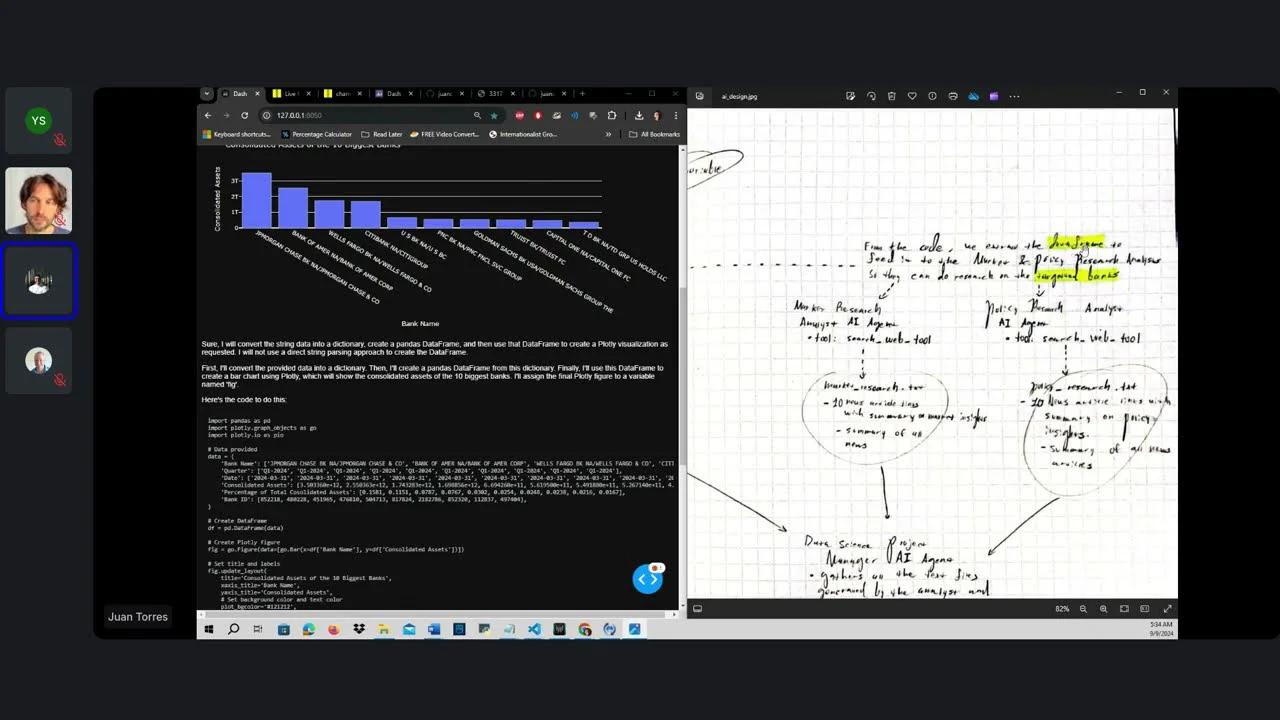Open the Chrome Extensions puzzle icon

coord(612,115)
